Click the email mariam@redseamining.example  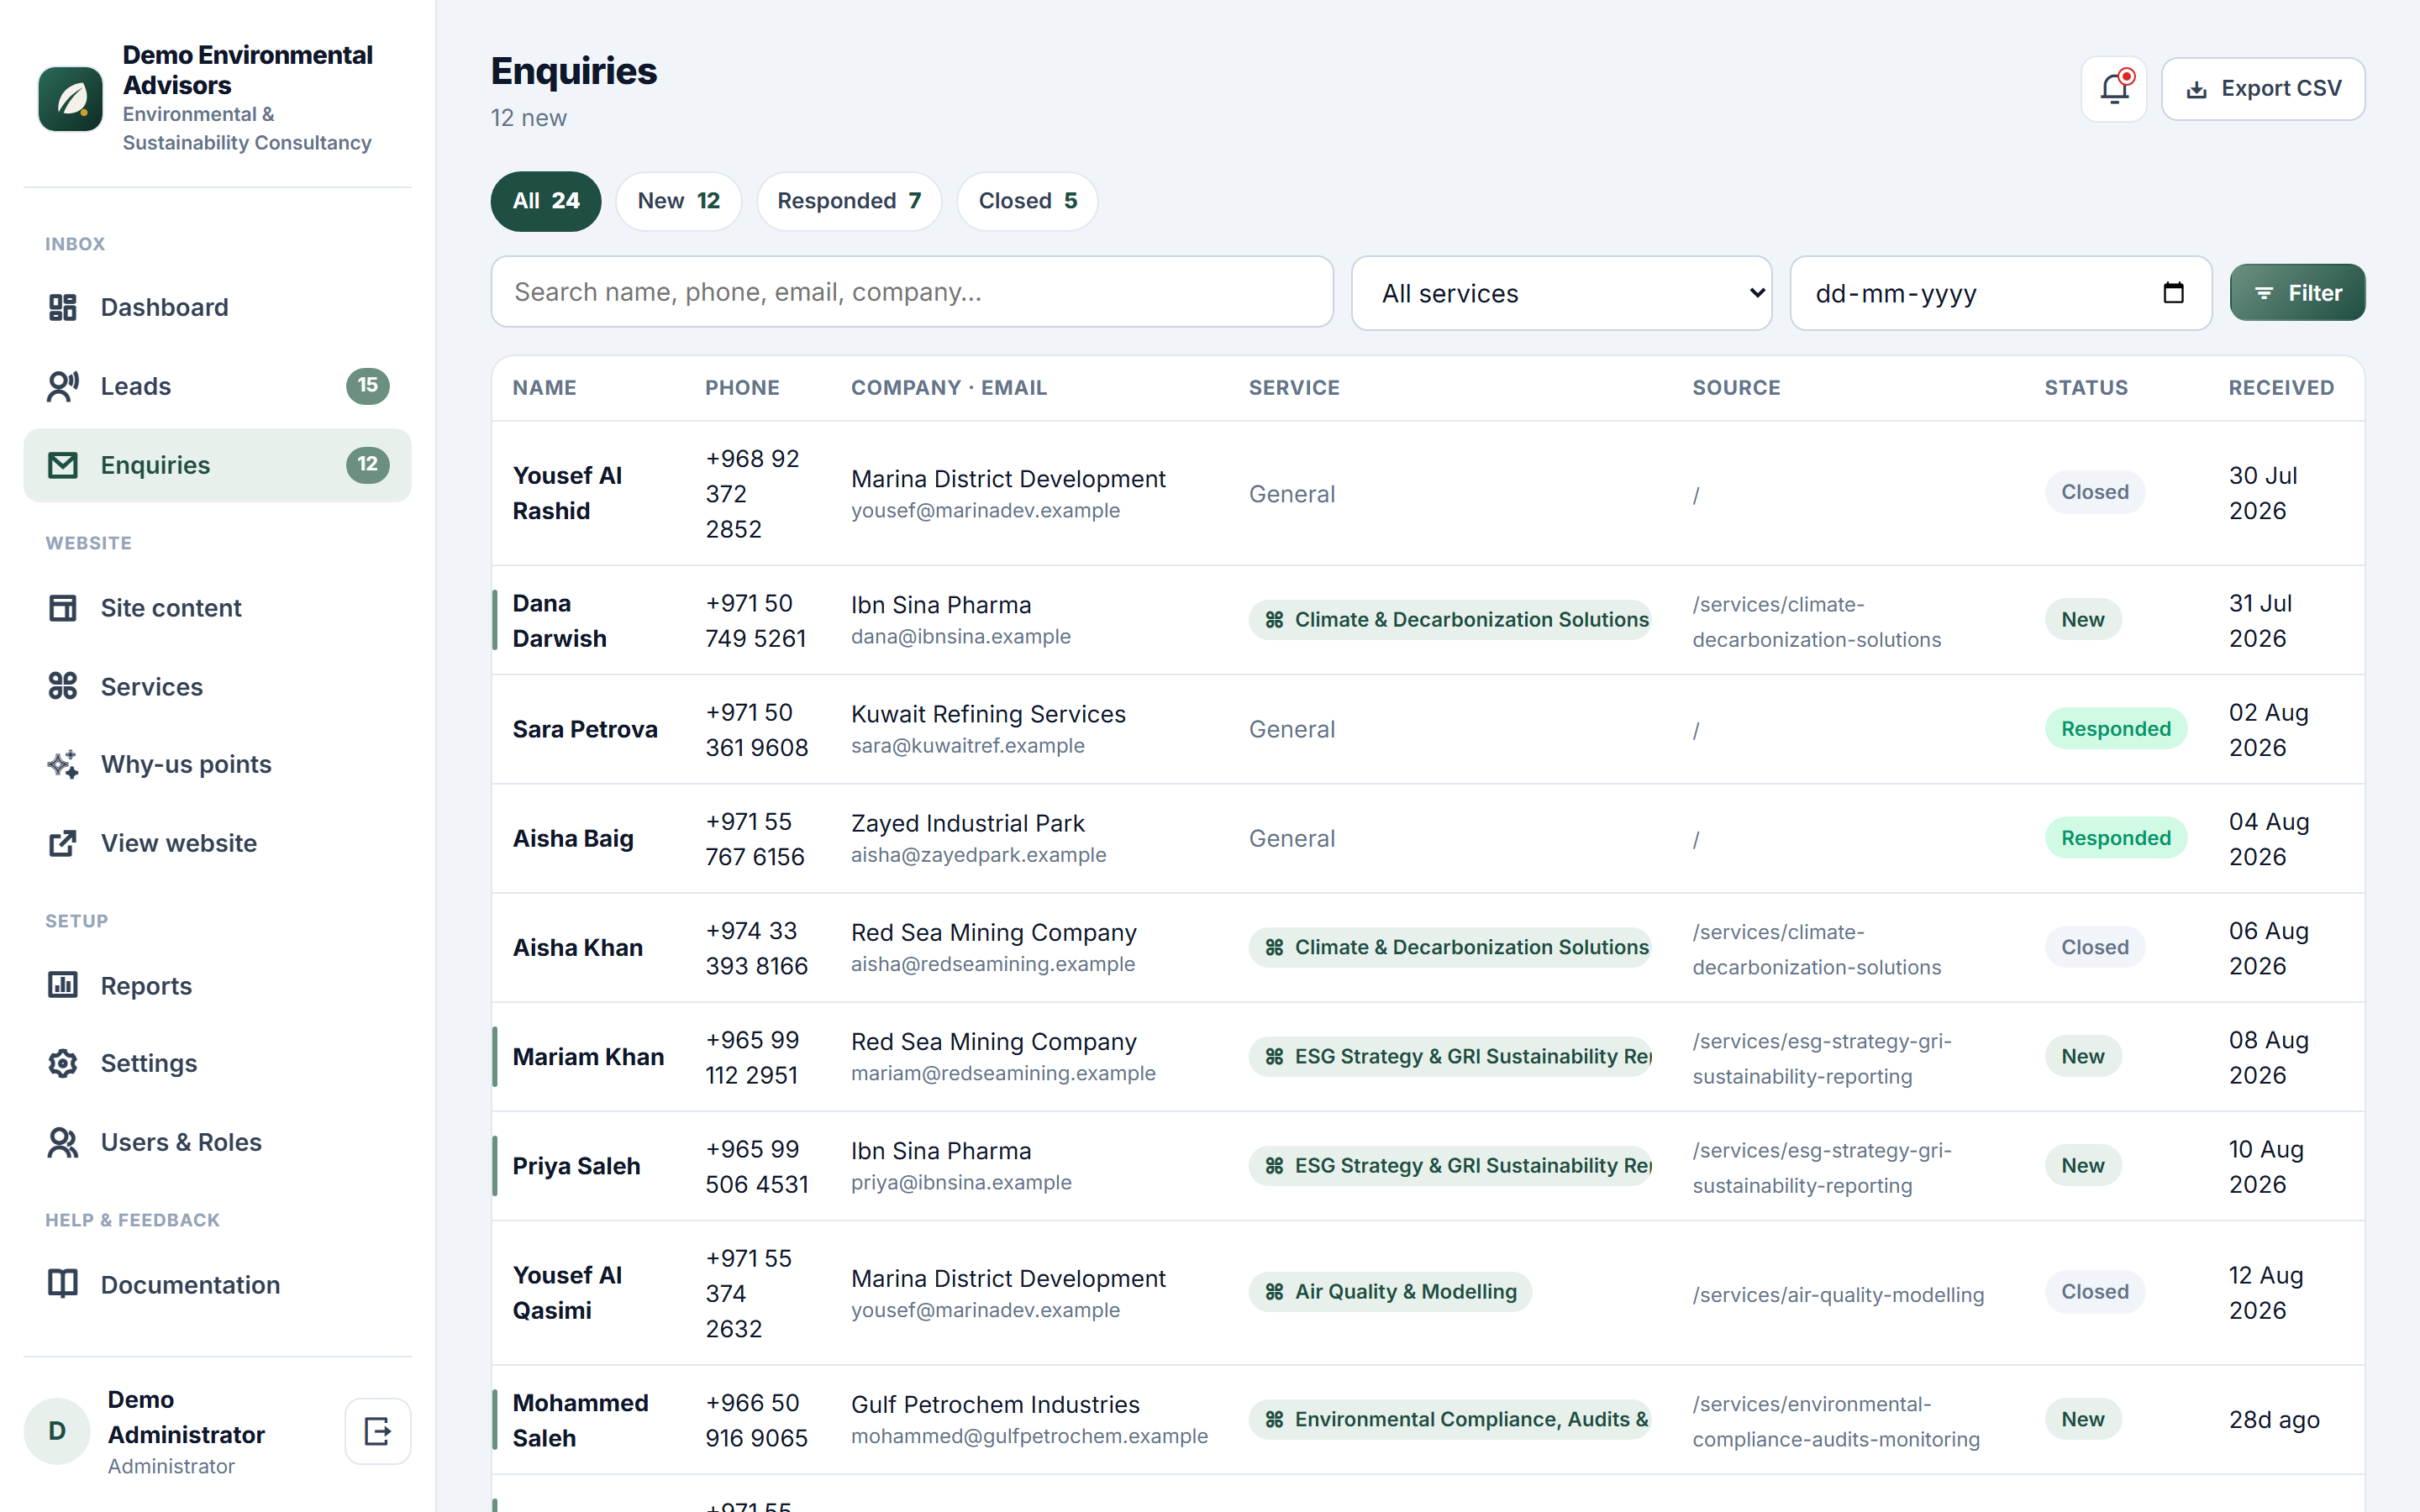click(x=1003, y=1073)
